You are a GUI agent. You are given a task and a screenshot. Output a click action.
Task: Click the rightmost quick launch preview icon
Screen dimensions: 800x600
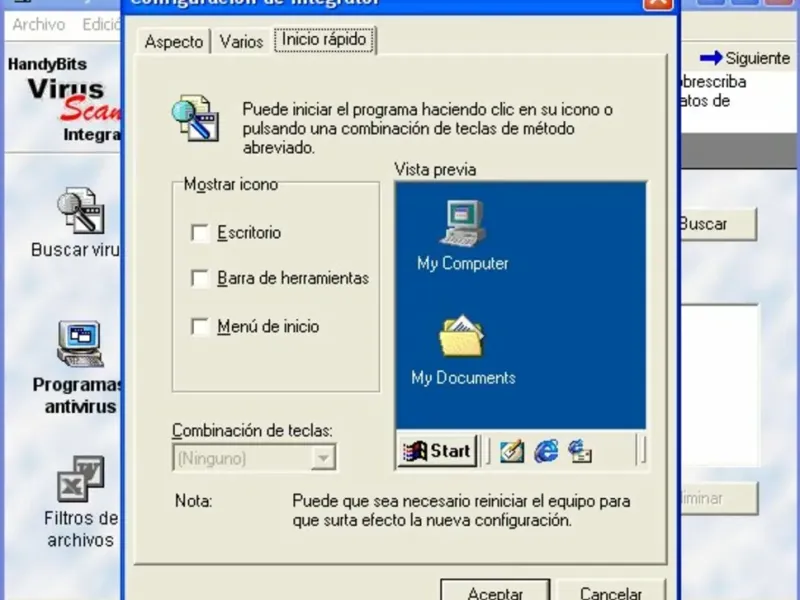click(580, 452)
